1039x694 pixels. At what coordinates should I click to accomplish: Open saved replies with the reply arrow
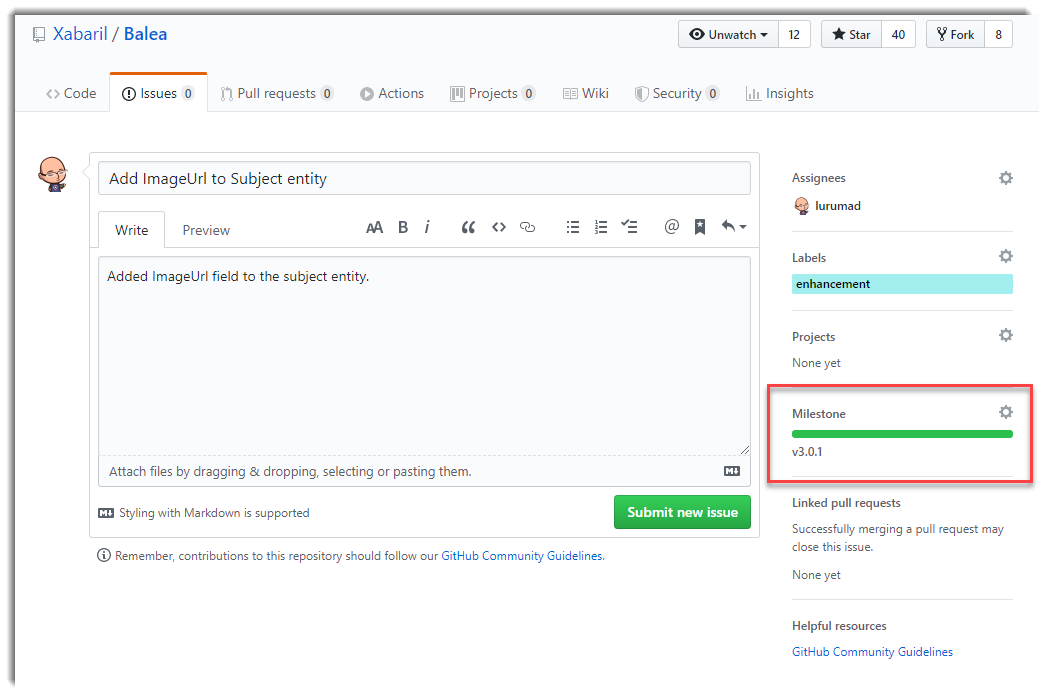(x=734, y=227)
